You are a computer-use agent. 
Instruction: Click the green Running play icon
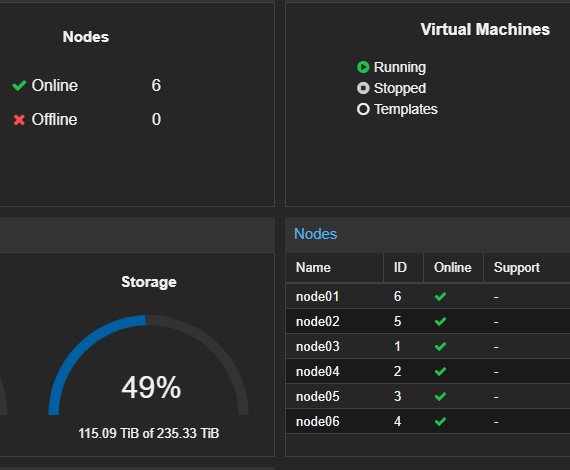point(363,67)
